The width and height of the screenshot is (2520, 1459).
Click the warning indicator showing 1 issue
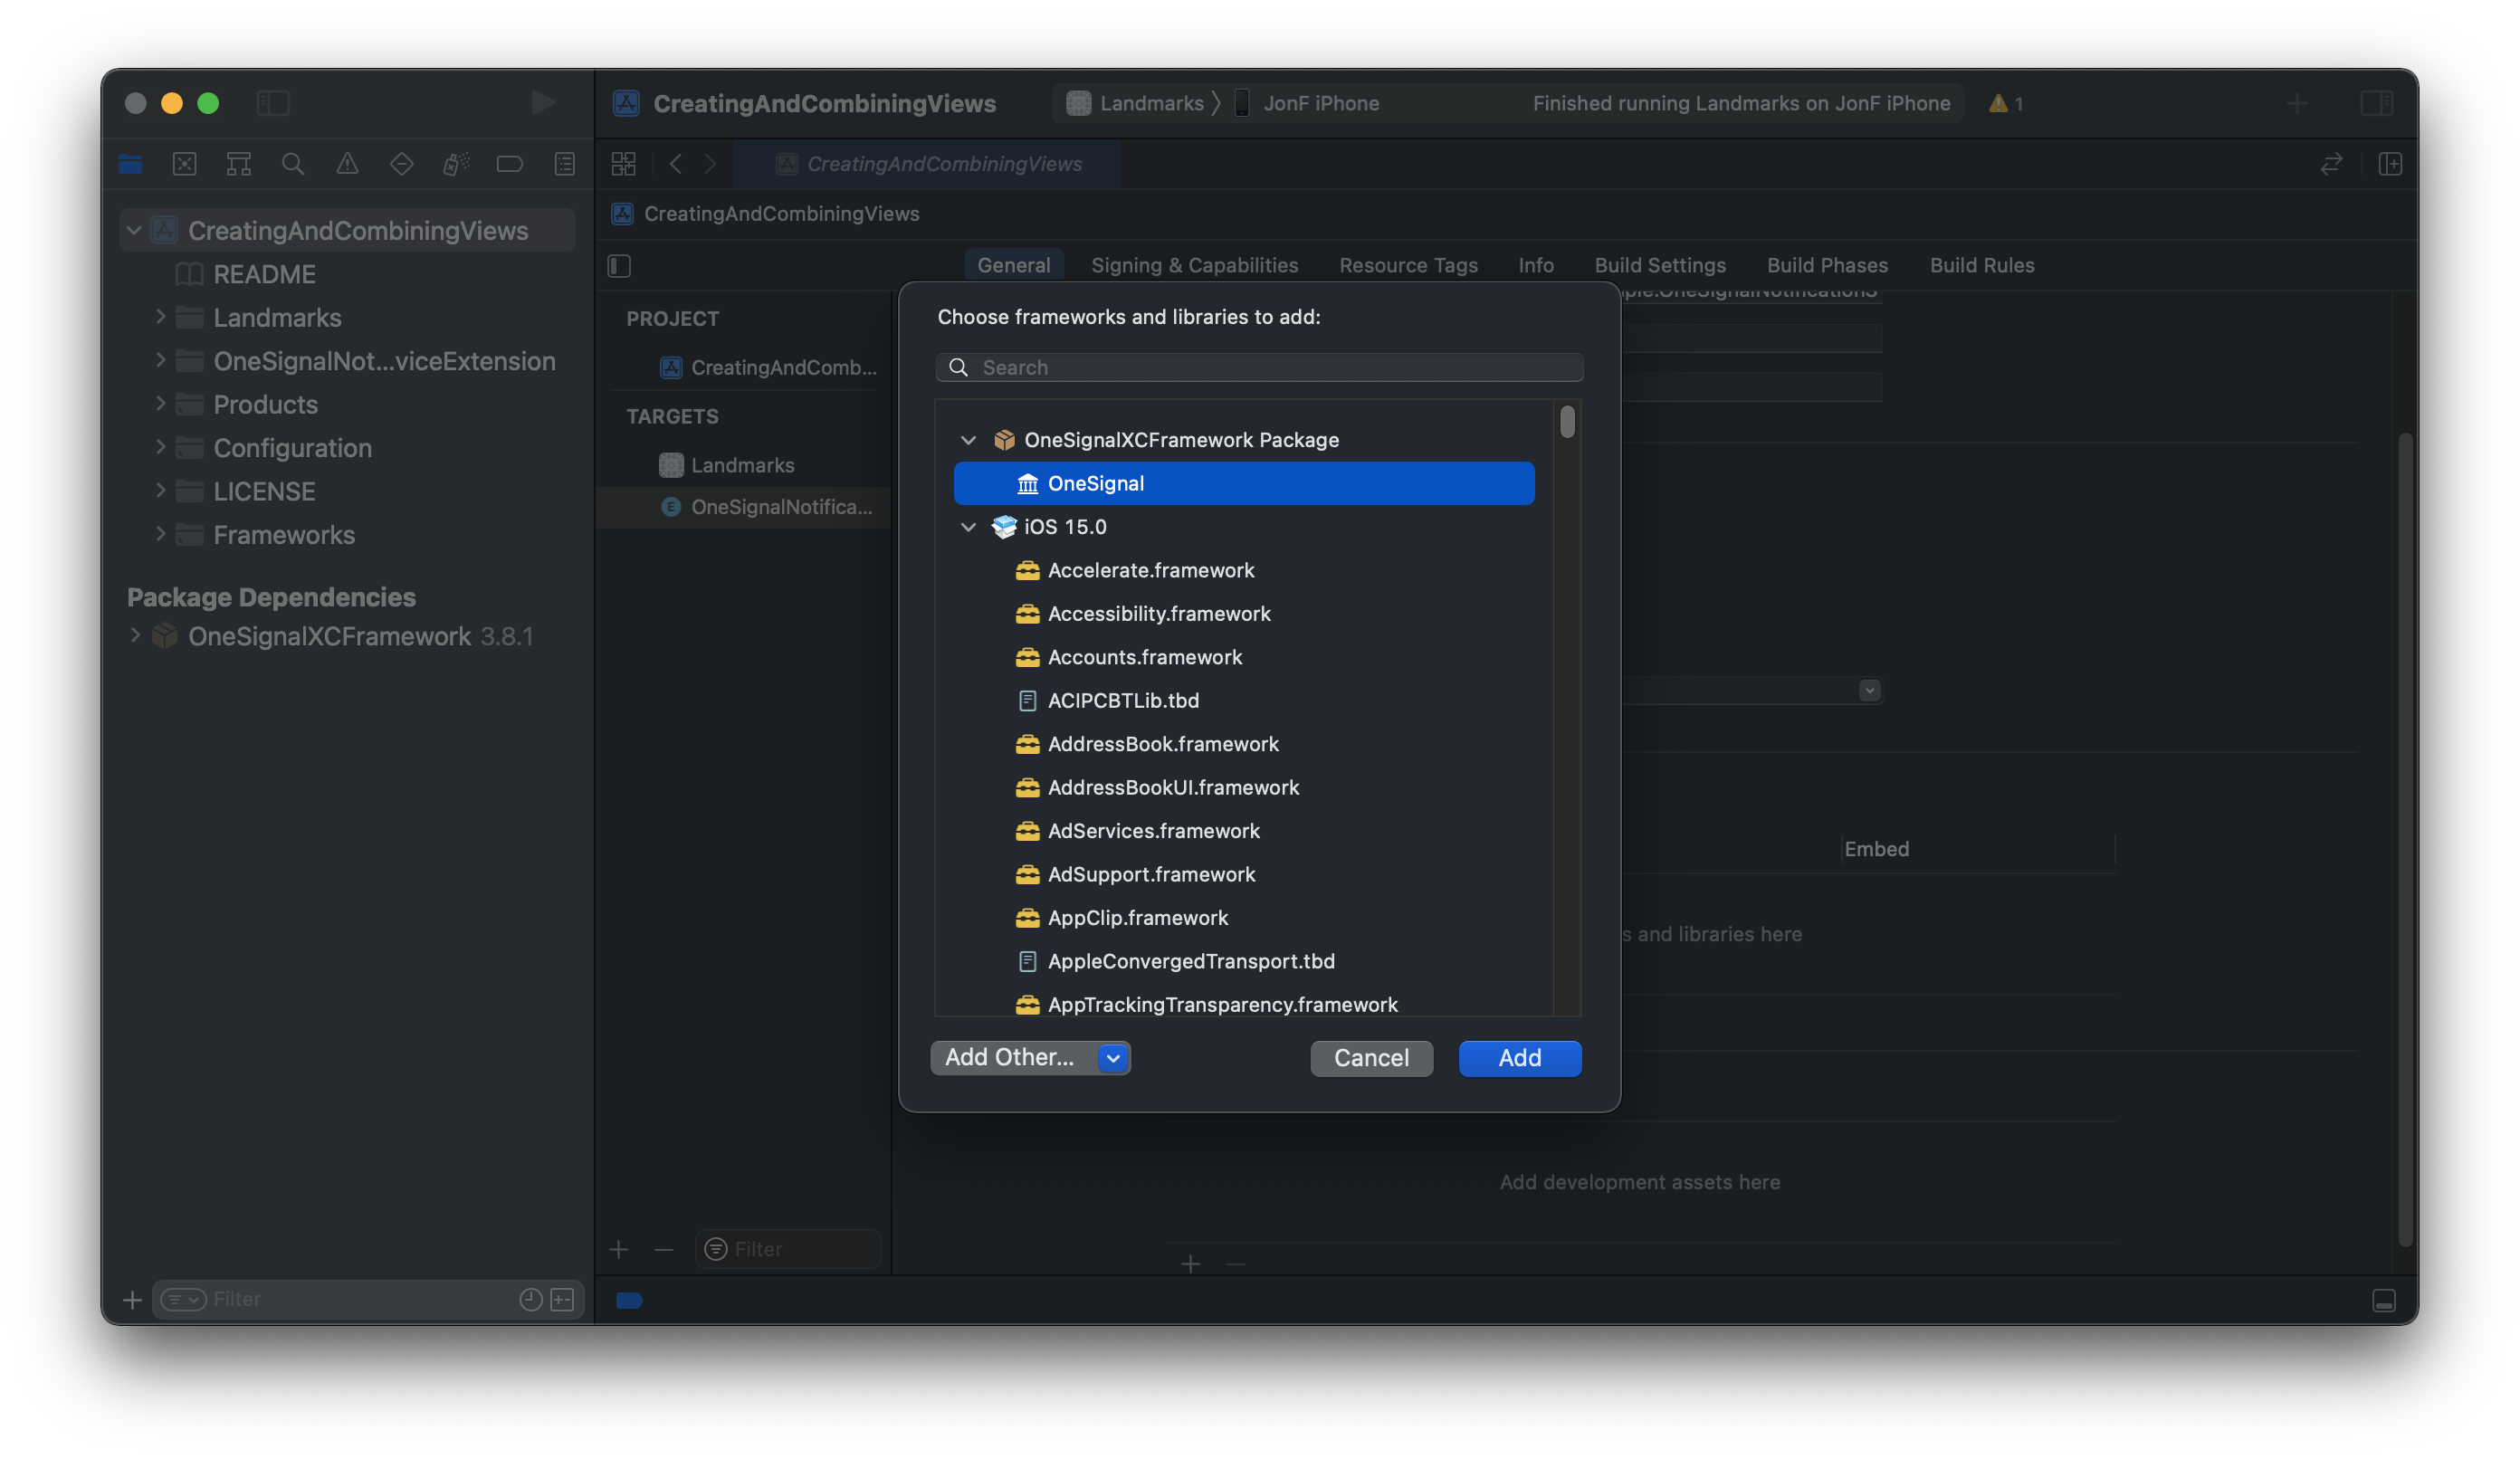2006,103
